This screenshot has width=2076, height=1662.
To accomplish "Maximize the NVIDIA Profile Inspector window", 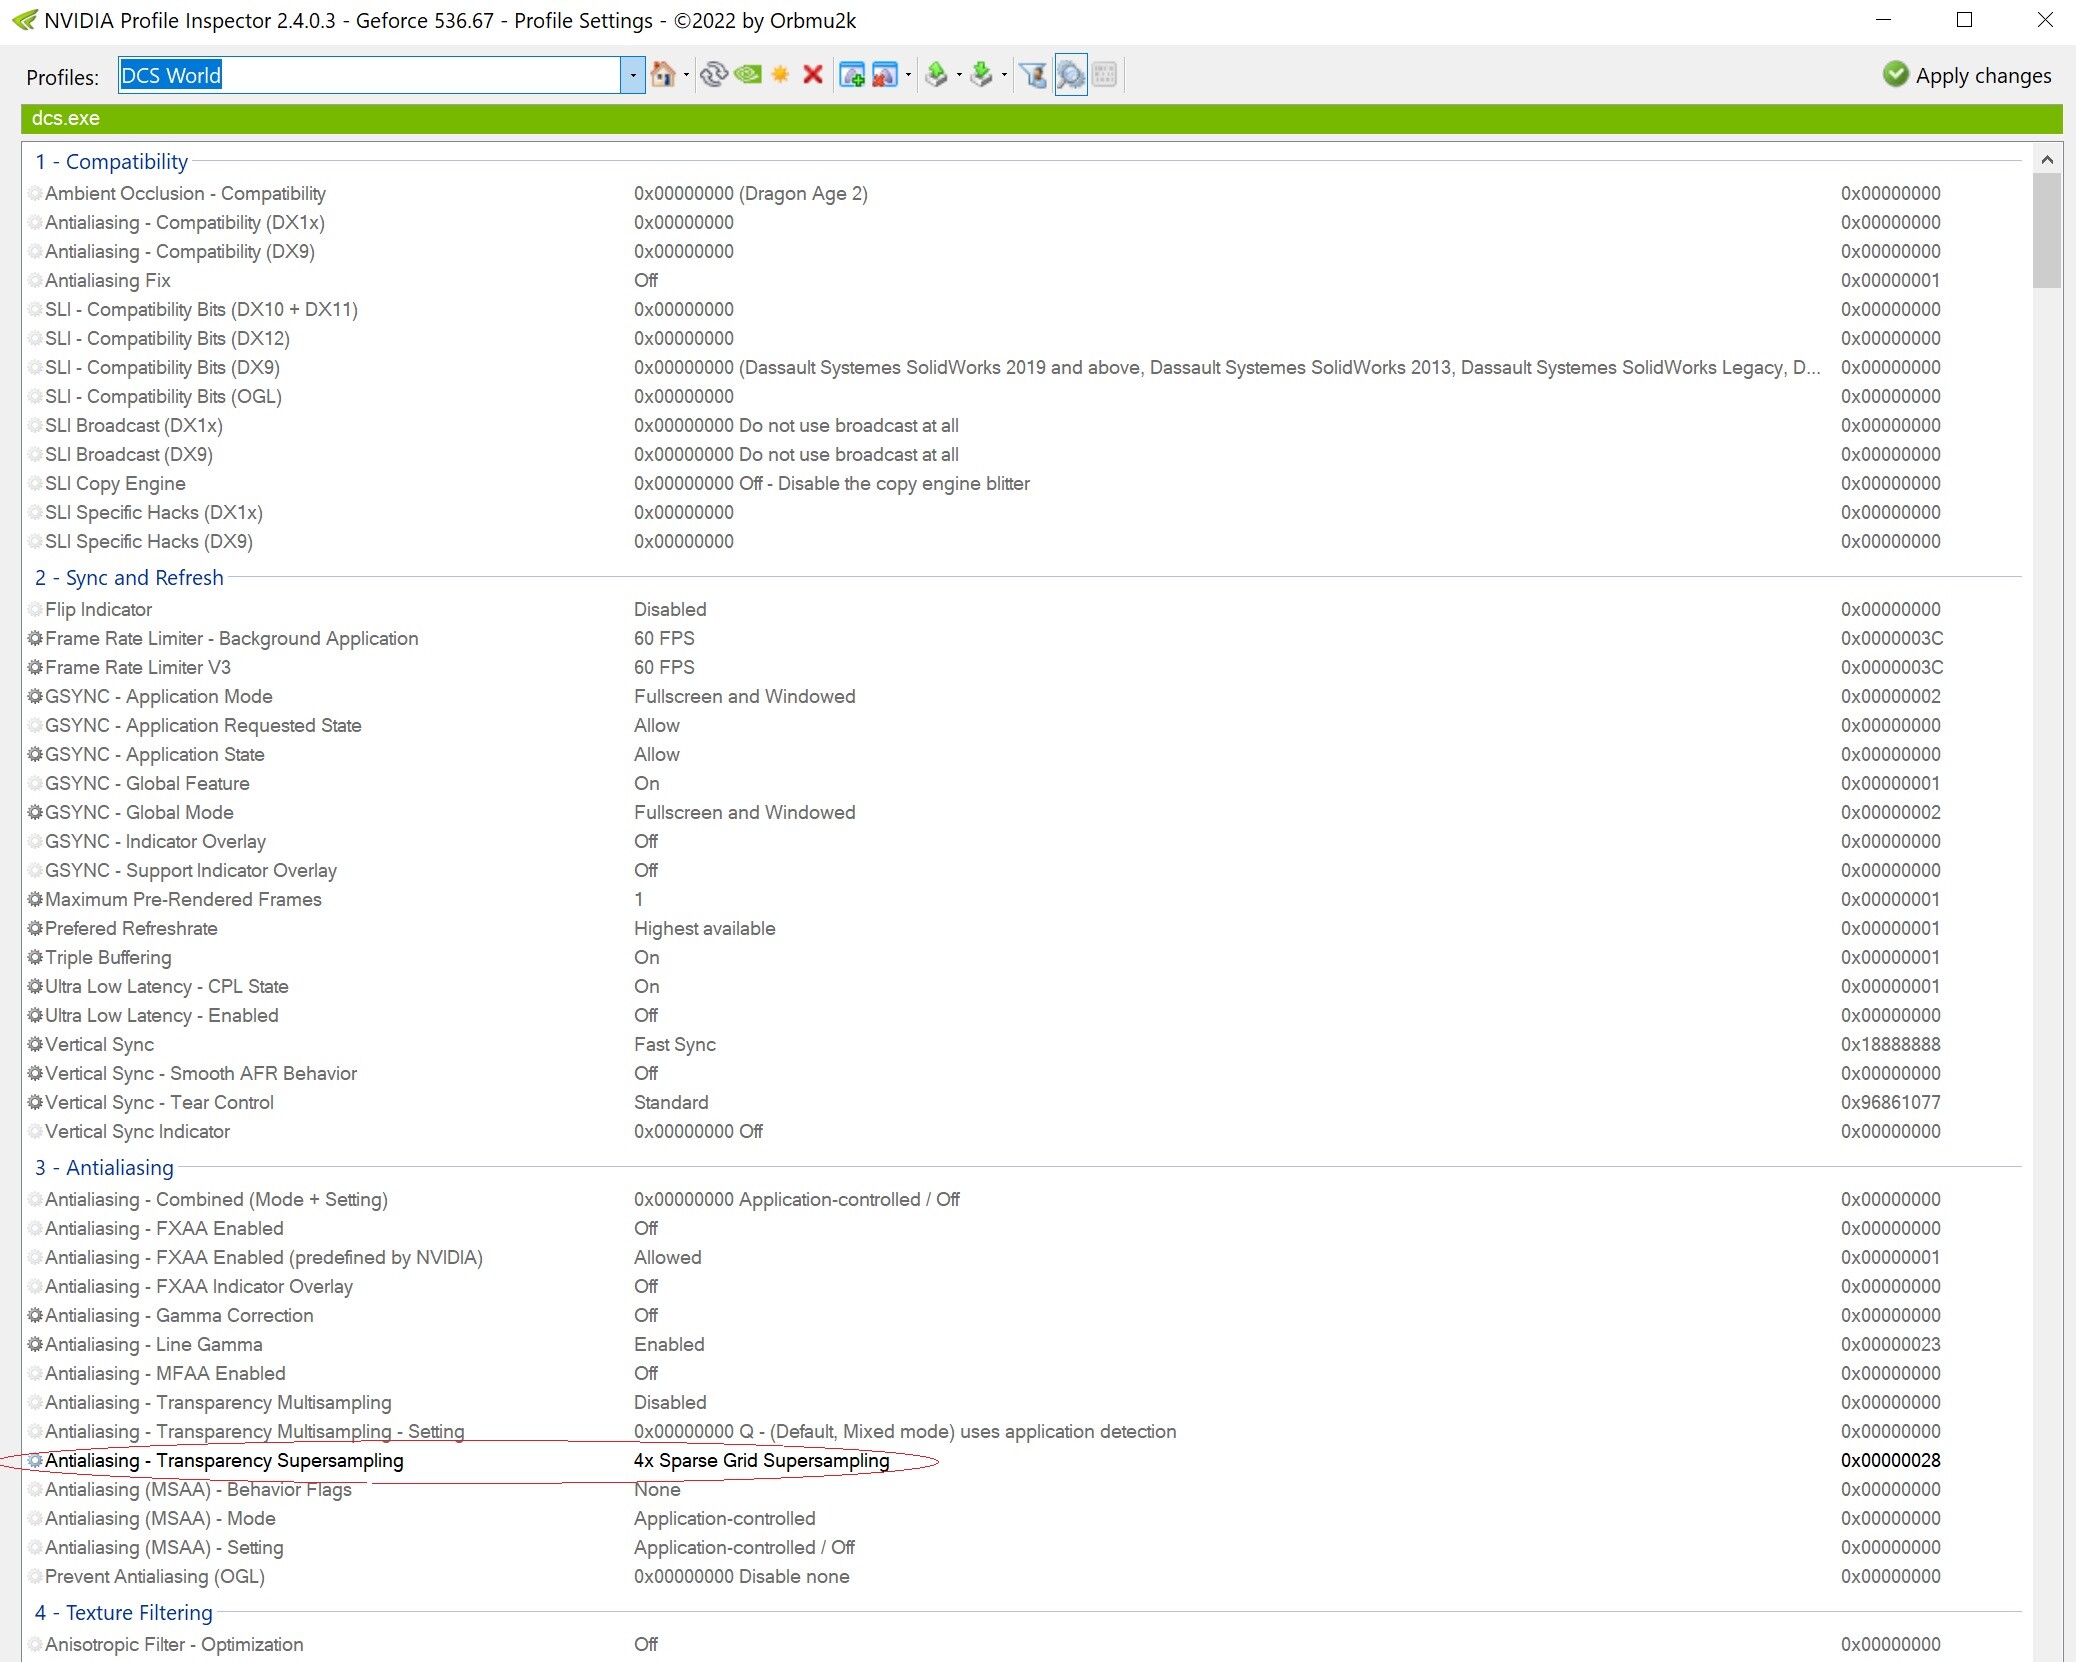I will point(1964,20).
